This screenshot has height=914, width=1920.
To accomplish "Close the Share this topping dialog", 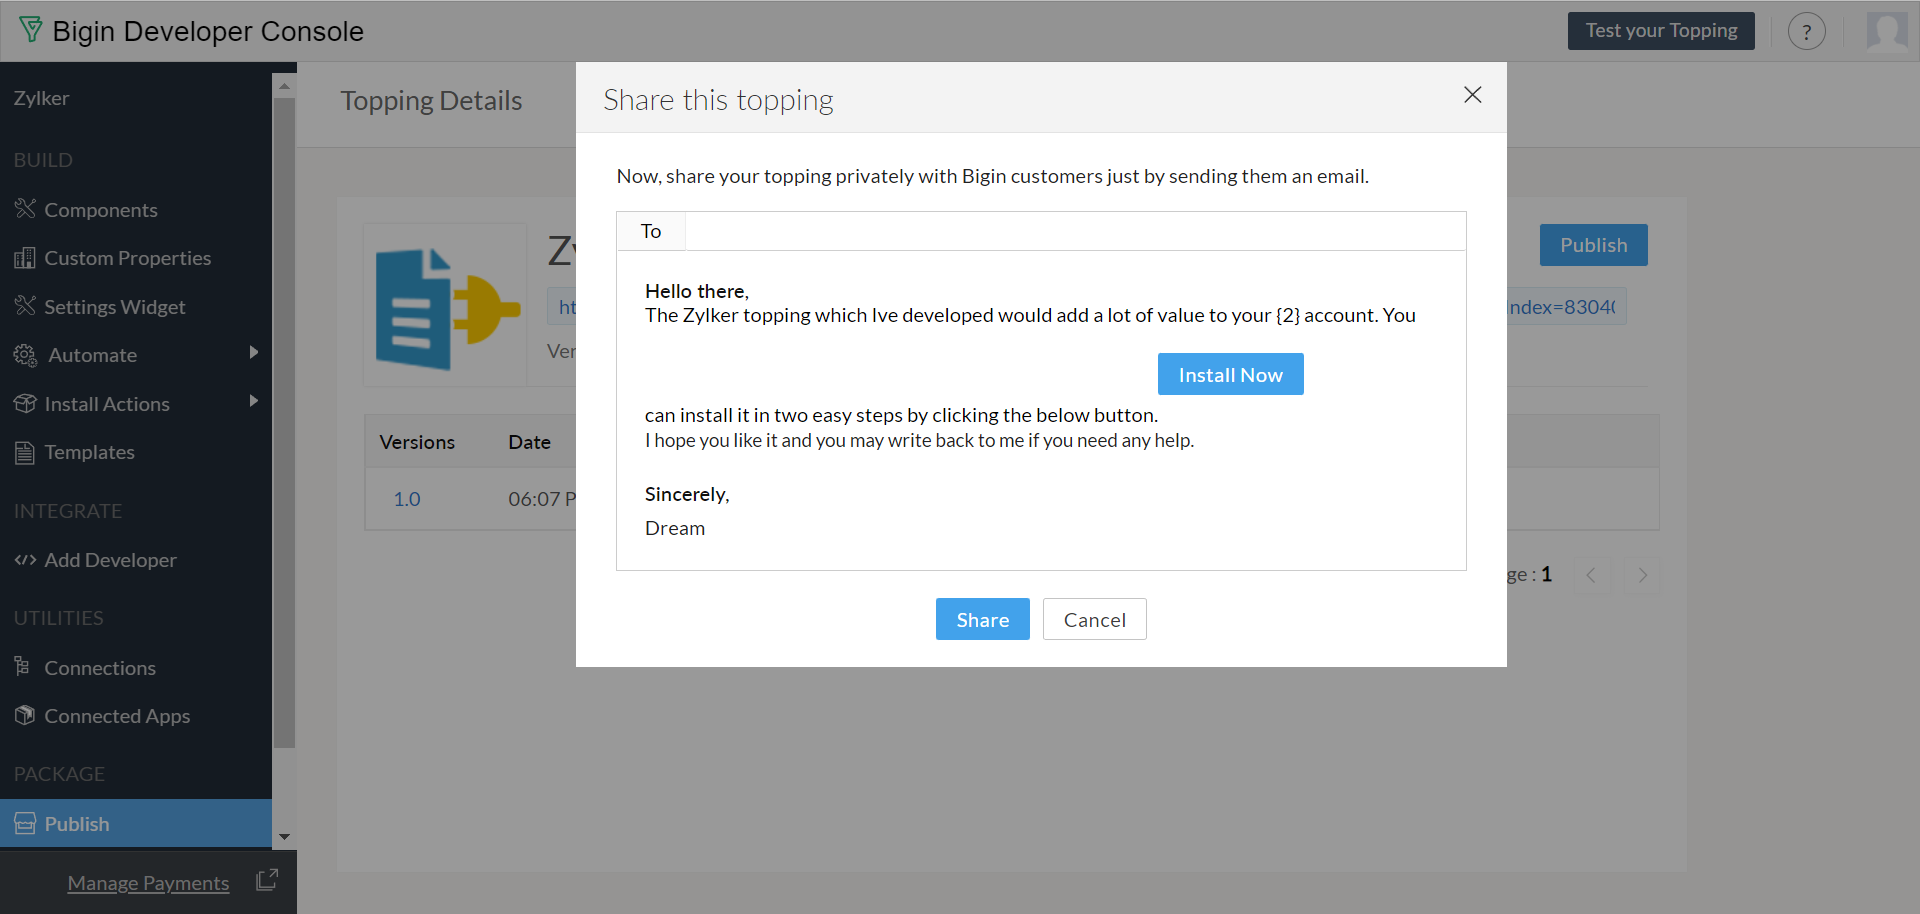I will tap(1472, 95).
